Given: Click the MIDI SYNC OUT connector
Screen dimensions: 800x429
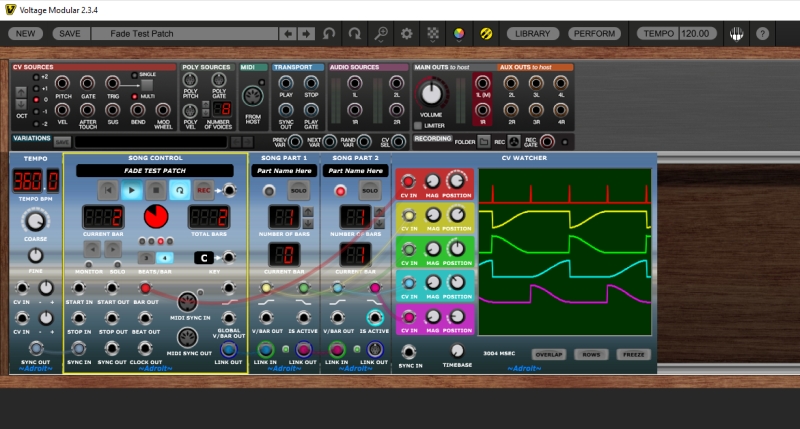Looking at the screenshot, I should click(188, 338).
